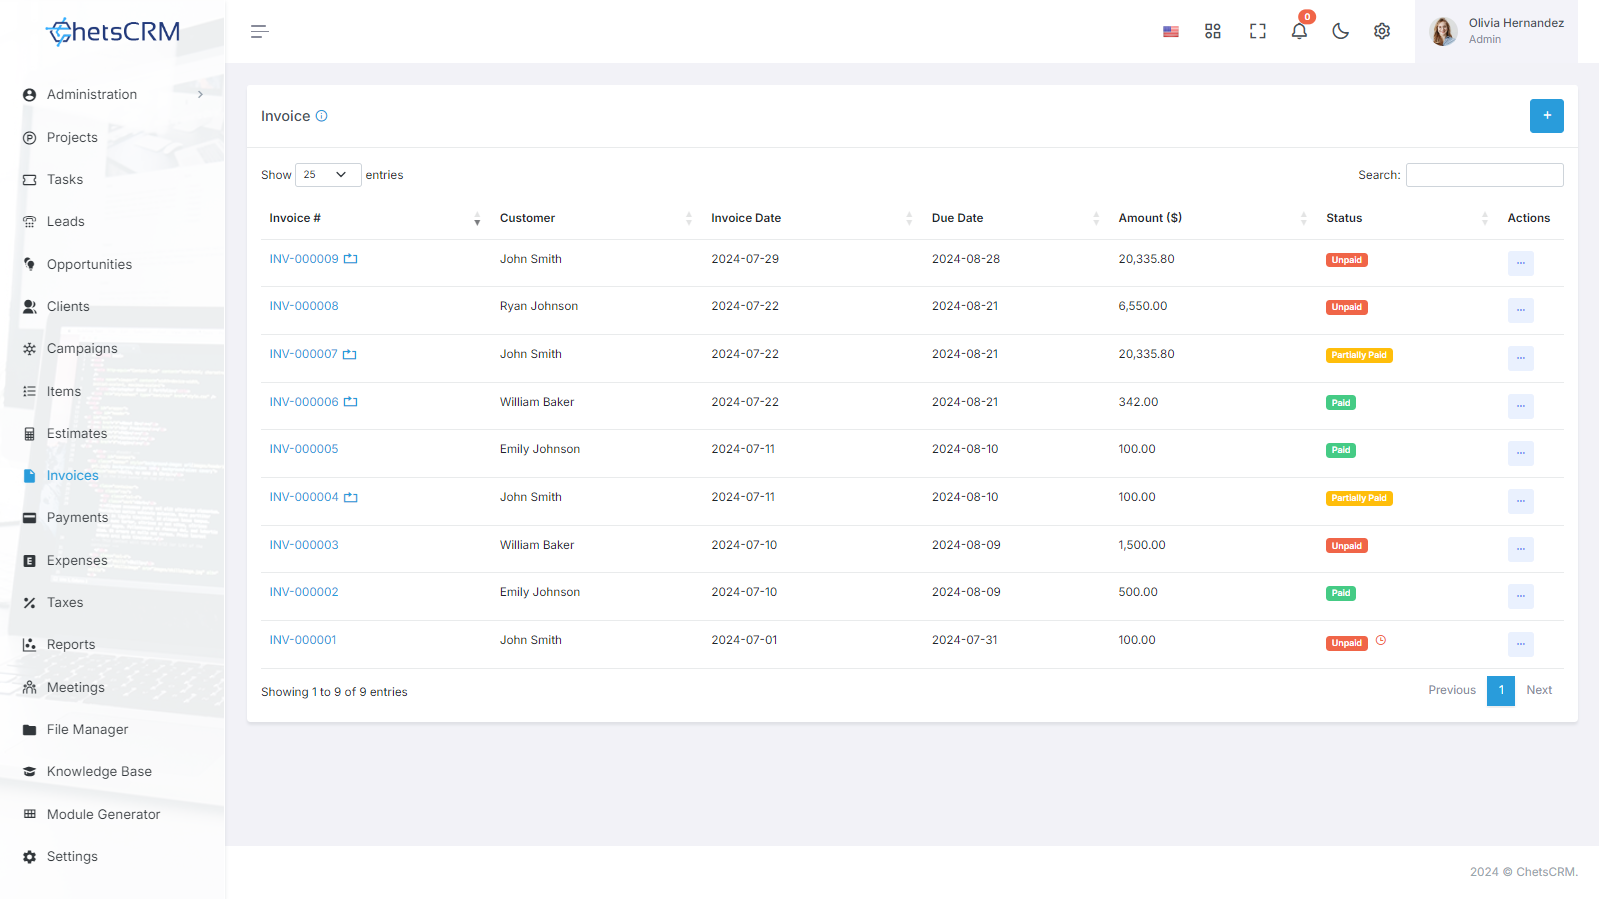Open actions menu for INV-000003
The width and height of the screenshot is (1599, 899).
(1521, 549)
